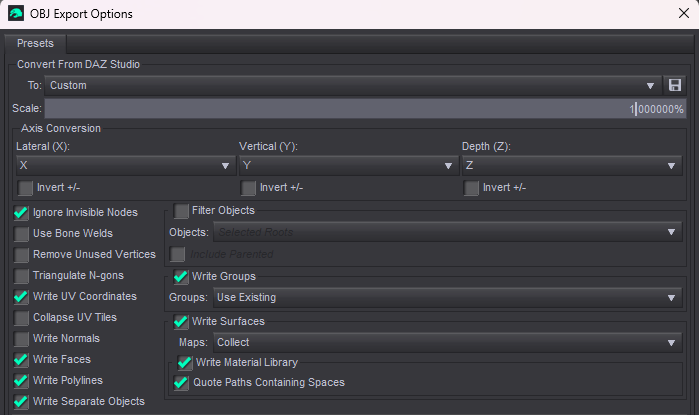The height and width of the screenshot is (415, 699).
Task: Enable Use Bone Welds option
Action: click(x=22, y=234)
